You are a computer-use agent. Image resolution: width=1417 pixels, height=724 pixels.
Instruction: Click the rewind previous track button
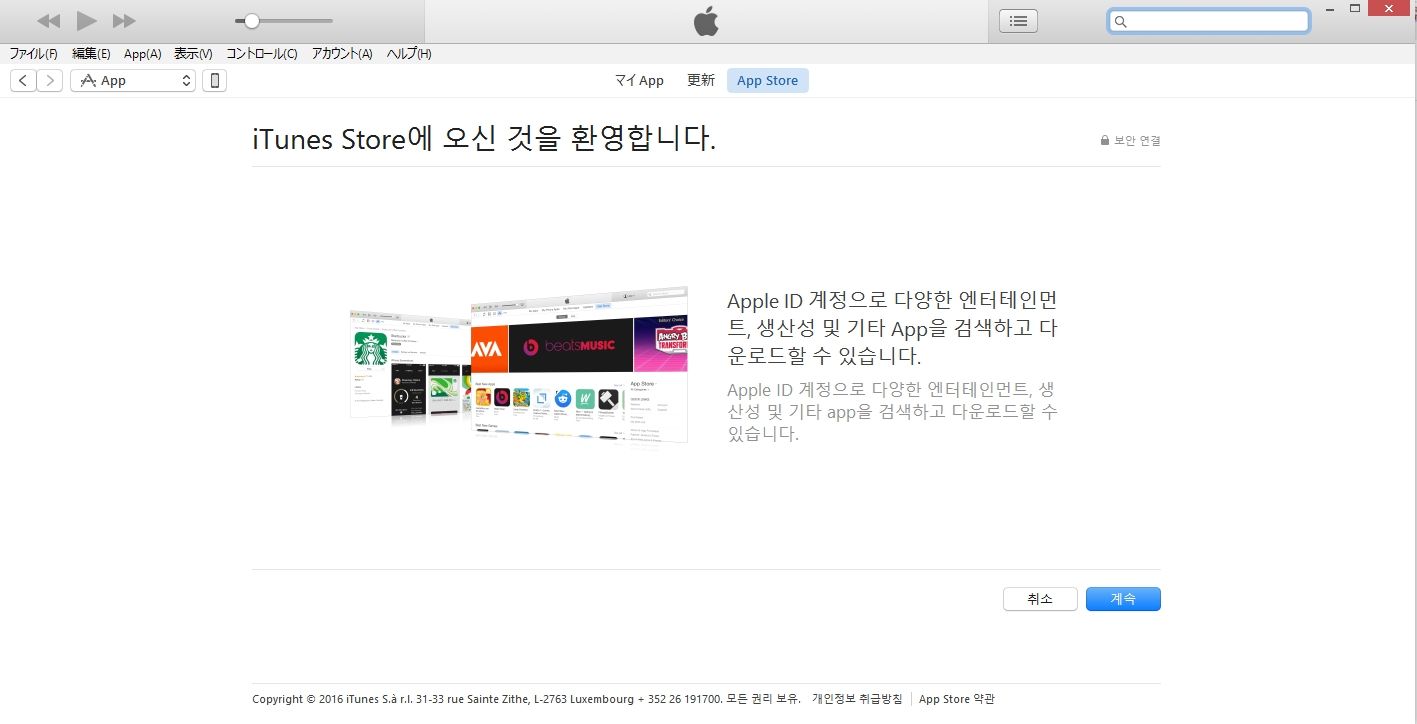pos(48,21)
